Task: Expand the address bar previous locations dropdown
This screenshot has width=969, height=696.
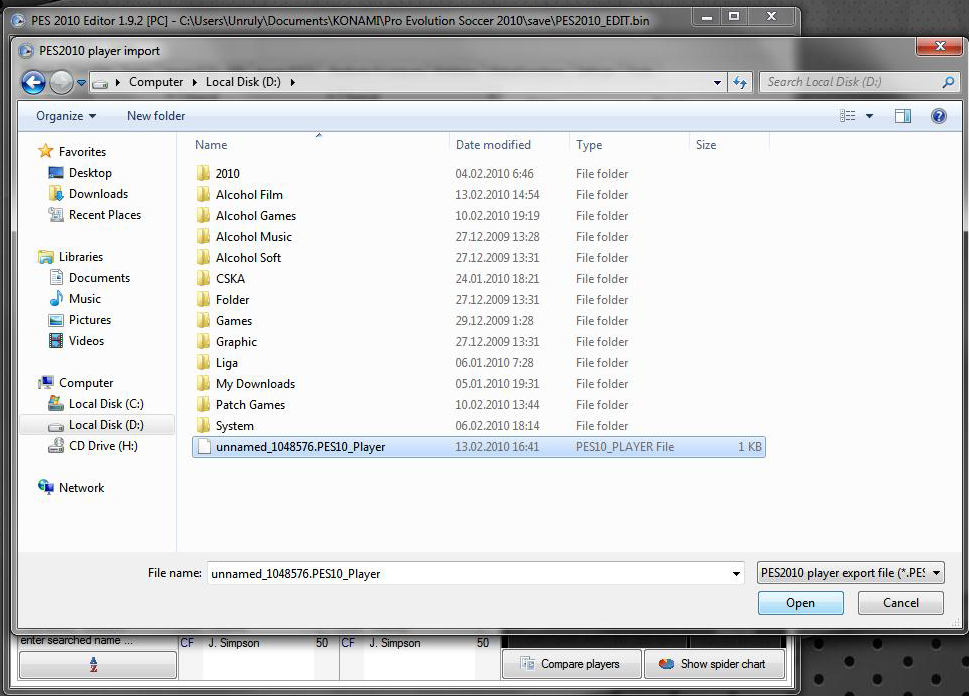Action: [x=717, y=82]
